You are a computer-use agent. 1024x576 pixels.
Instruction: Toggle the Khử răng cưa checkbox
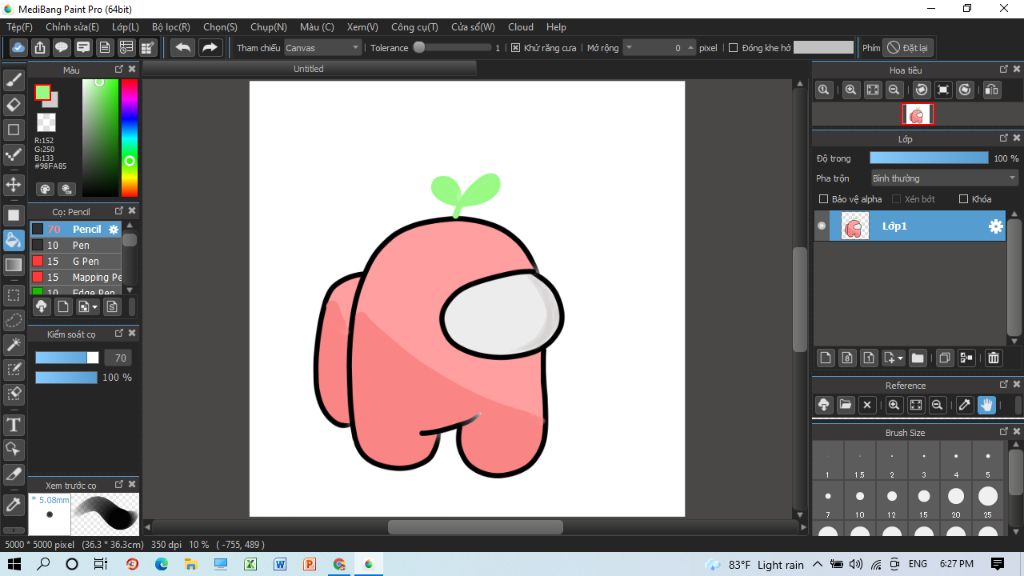tap(516, 48)
